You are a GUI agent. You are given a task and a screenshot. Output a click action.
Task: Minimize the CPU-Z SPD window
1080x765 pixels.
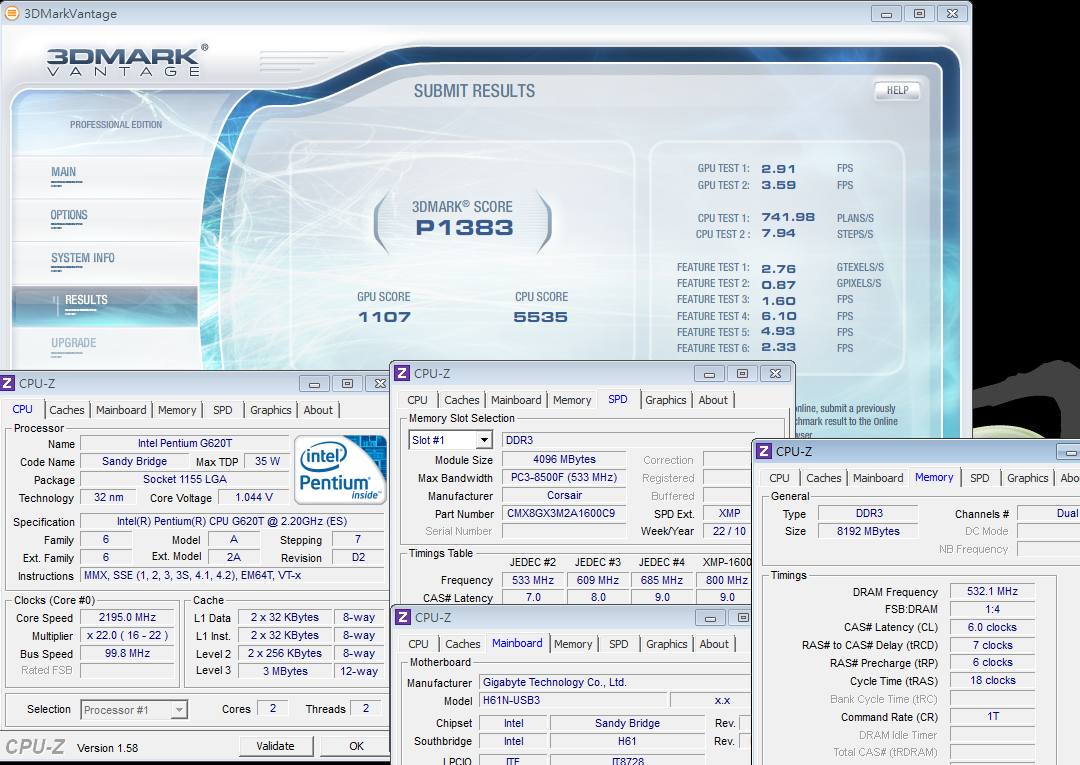pos(708,374)
